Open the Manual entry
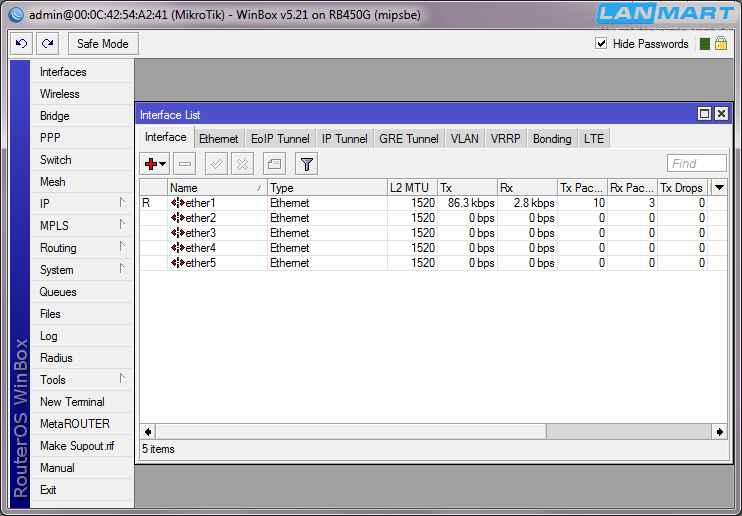 82,468
